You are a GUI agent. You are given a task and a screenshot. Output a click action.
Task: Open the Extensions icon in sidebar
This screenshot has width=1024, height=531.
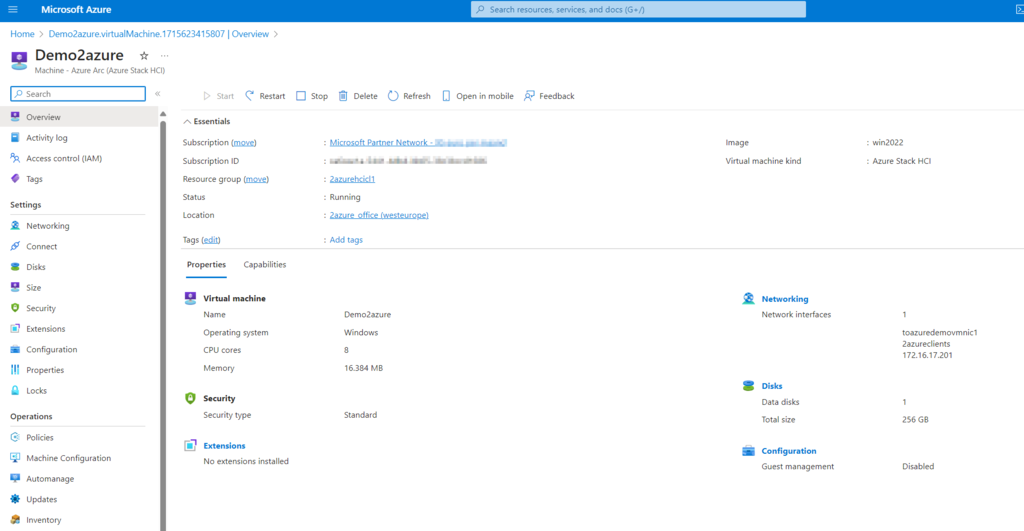(15, 329)
